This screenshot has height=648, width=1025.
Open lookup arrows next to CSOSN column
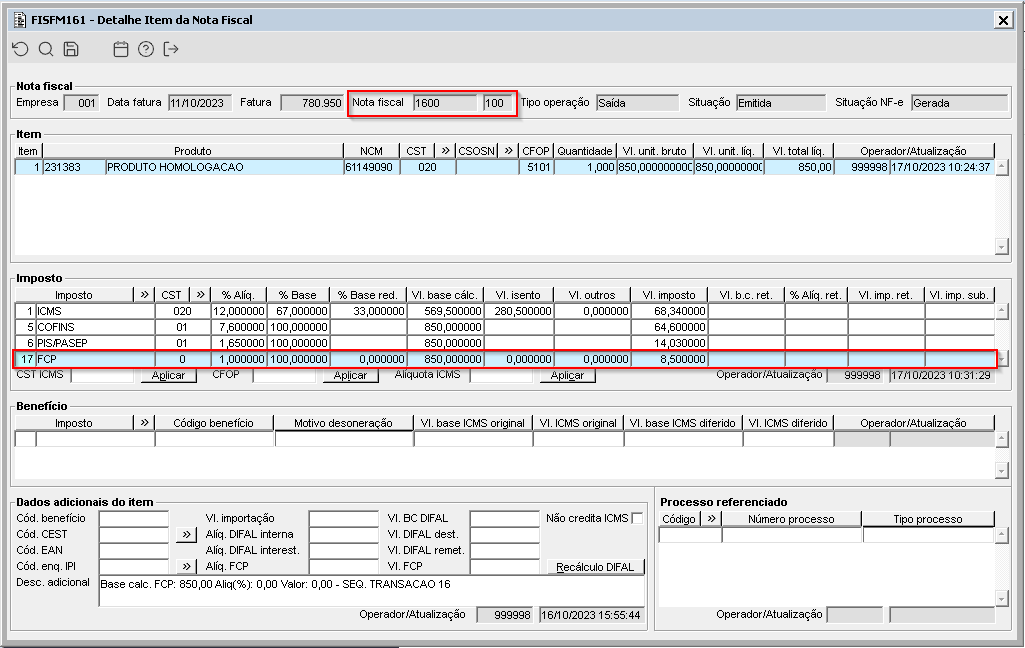click(508, 151)
